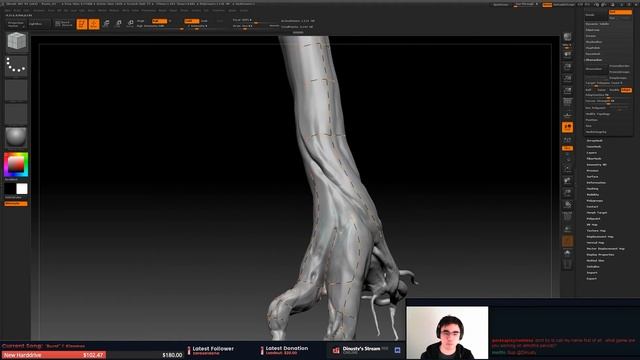Enable the Zsub sculpt mode

(204, 21)
